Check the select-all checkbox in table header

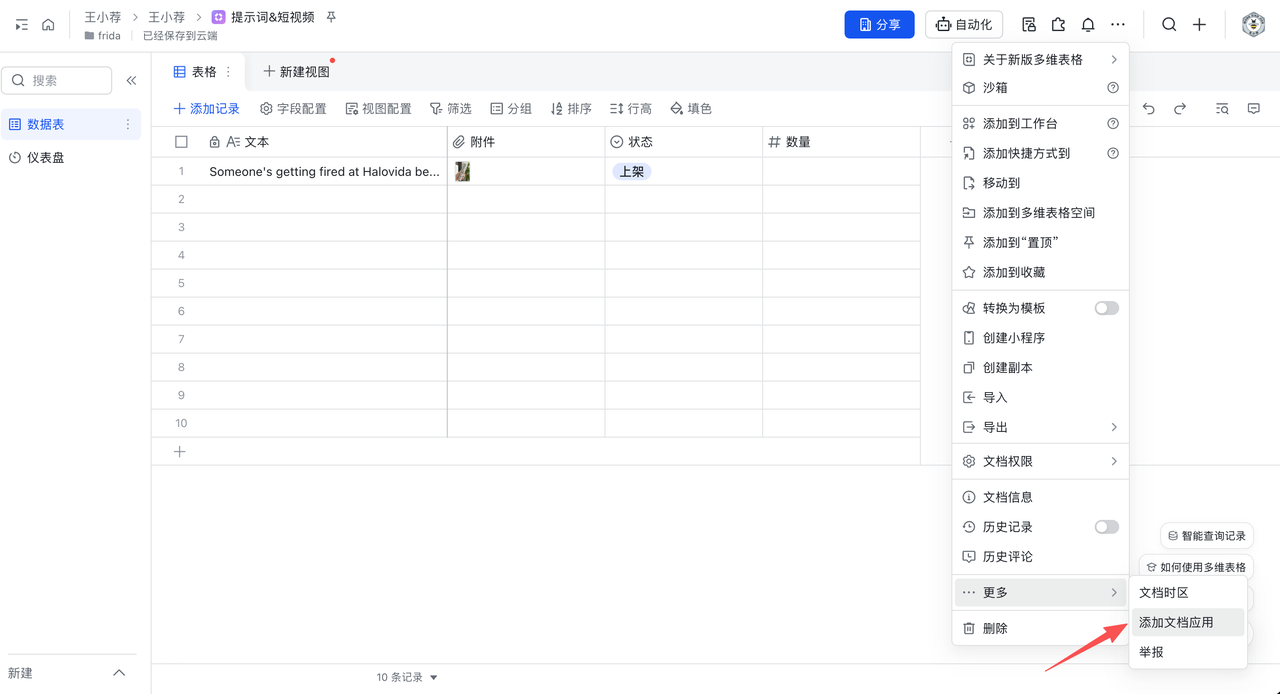[x=181, y=142]
